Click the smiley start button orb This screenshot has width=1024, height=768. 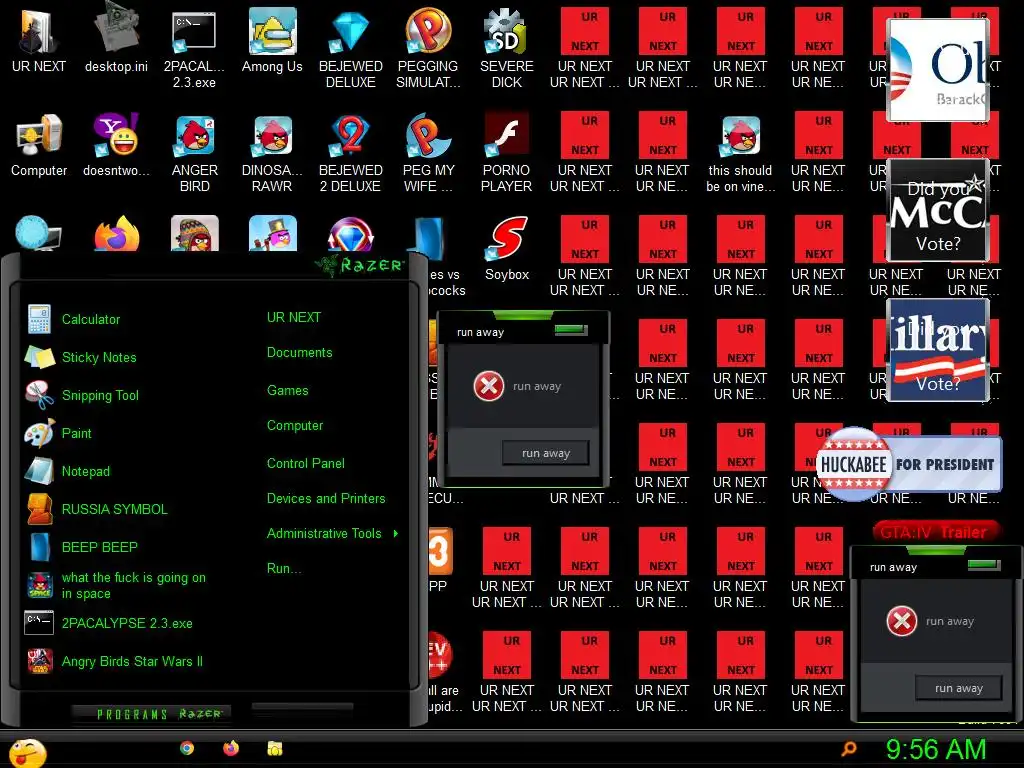[27, 752]
